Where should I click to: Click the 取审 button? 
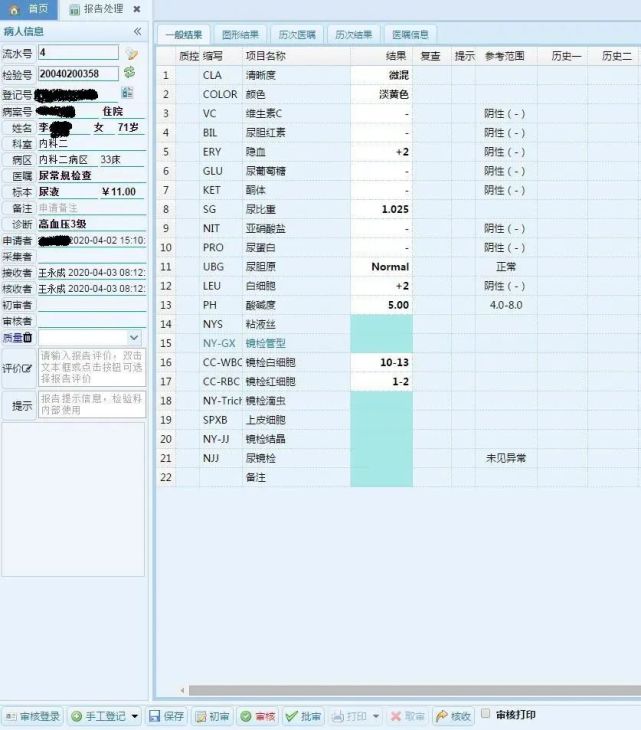coord(408,716)
